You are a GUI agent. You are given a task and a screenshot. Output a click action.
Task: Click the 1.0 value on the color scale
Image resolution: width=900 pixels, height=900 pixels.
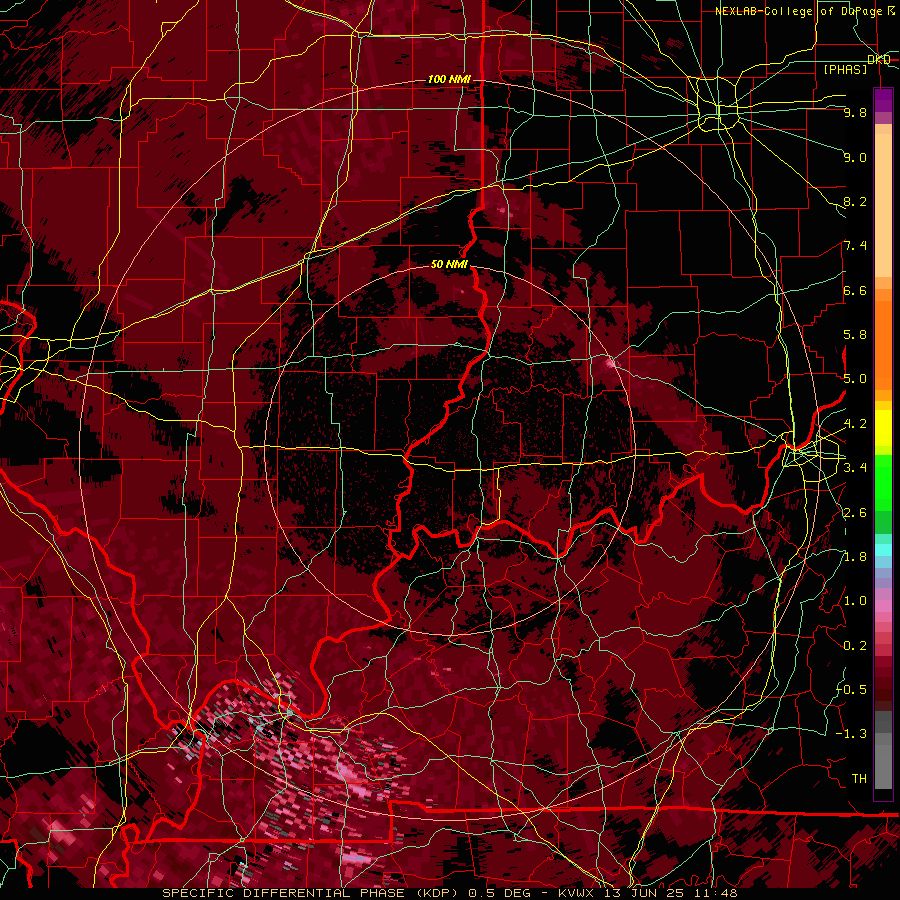coord(855,601)
